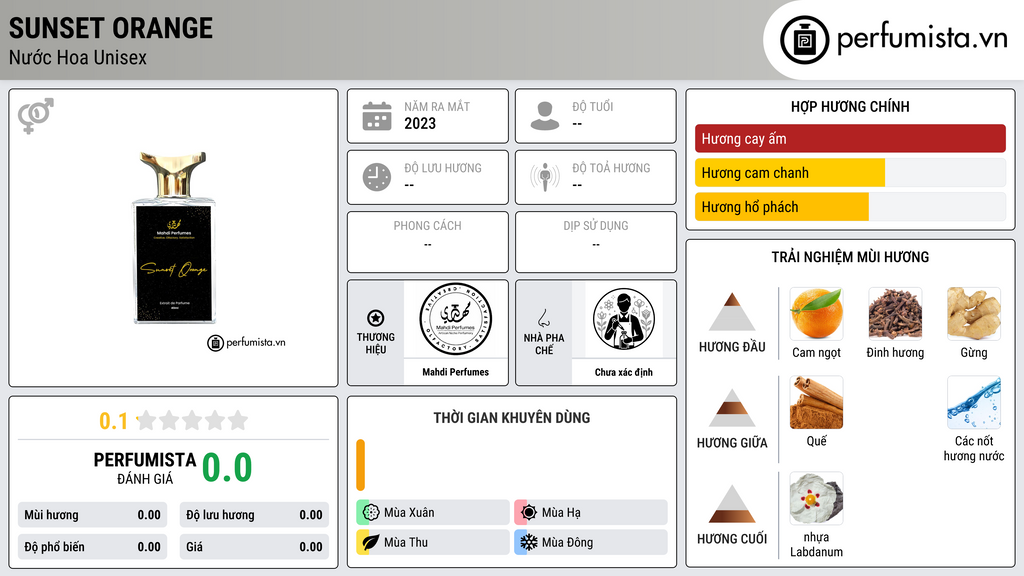1024x576 pixels.
Task: Click the Mùa Hạ sun icon
Action: point(529,513)
